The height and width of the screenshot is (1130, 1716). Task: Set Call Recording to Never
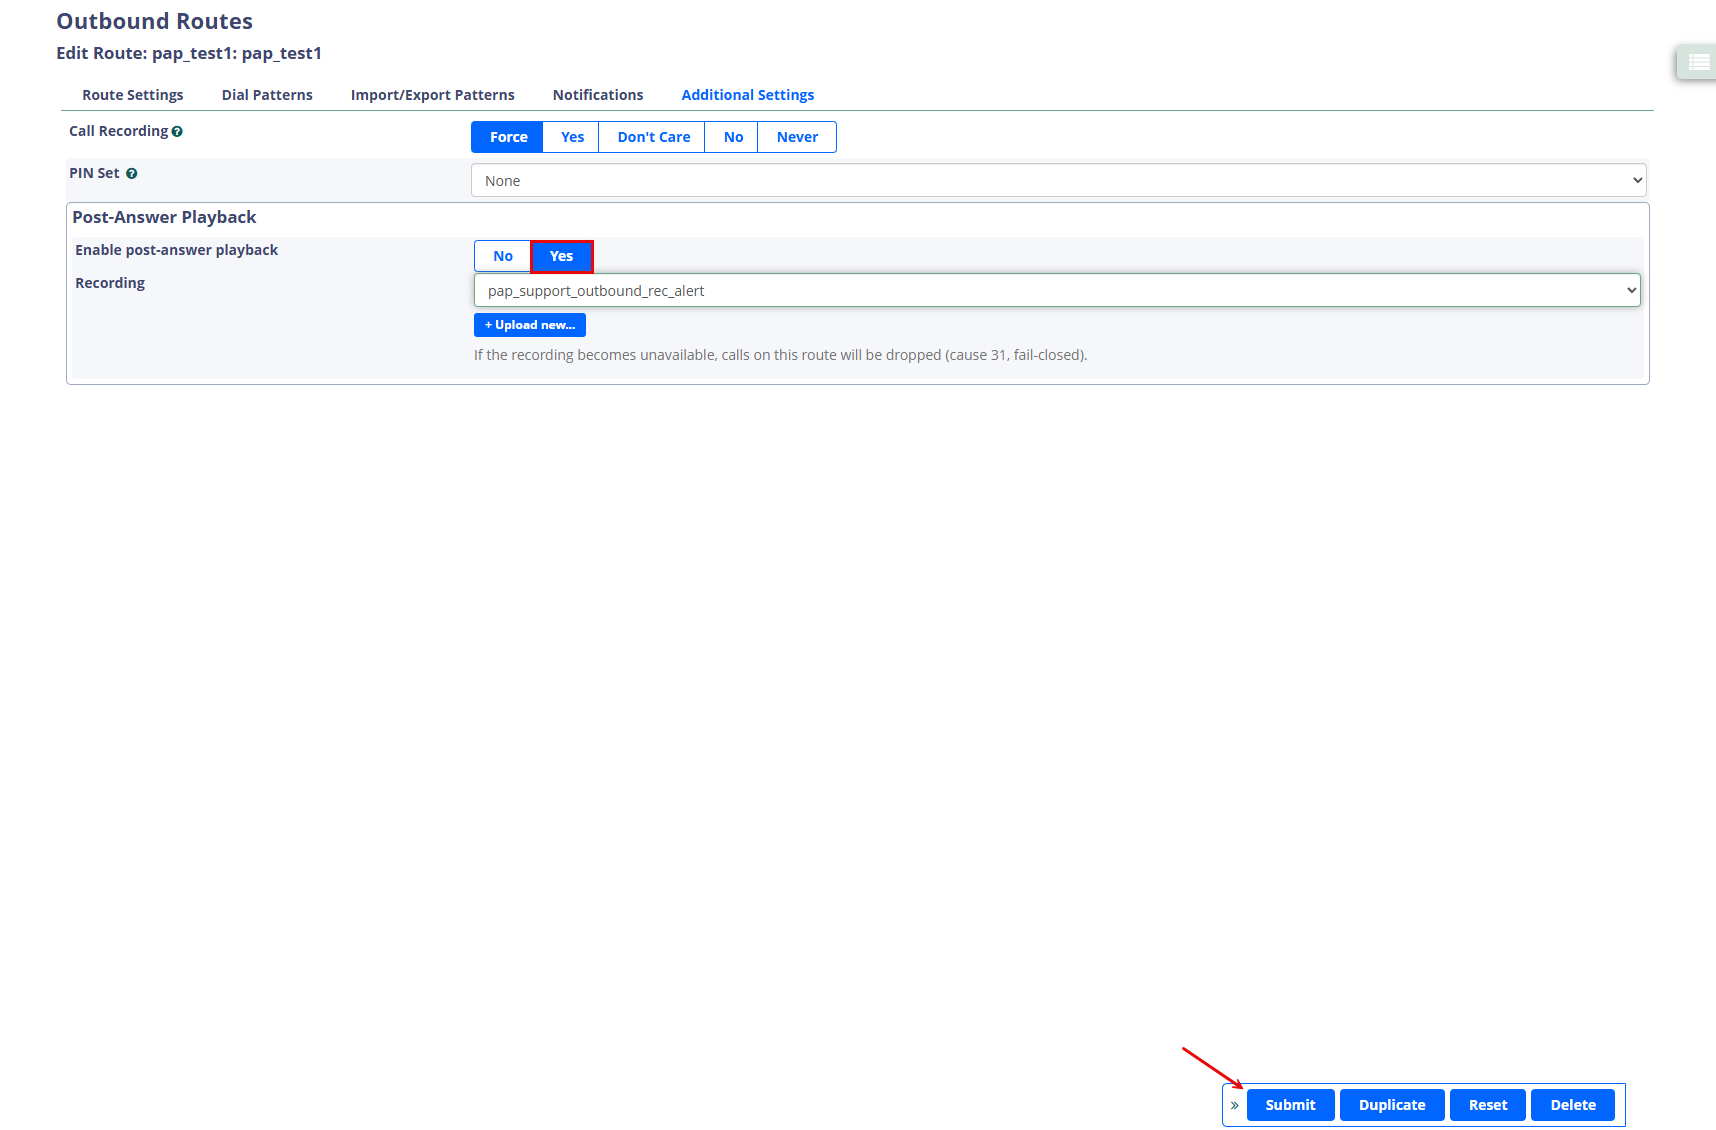click(x=797, y=137)
